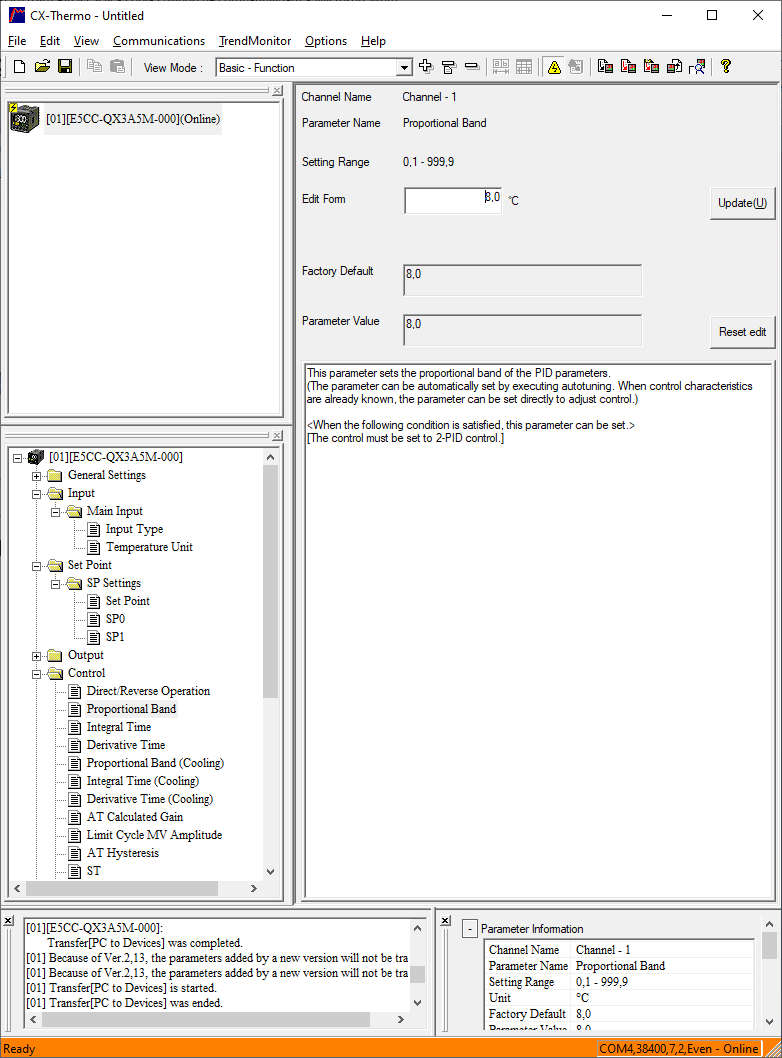
Task: Click the second transfer toolbar icon
Action: coord(628,66)
